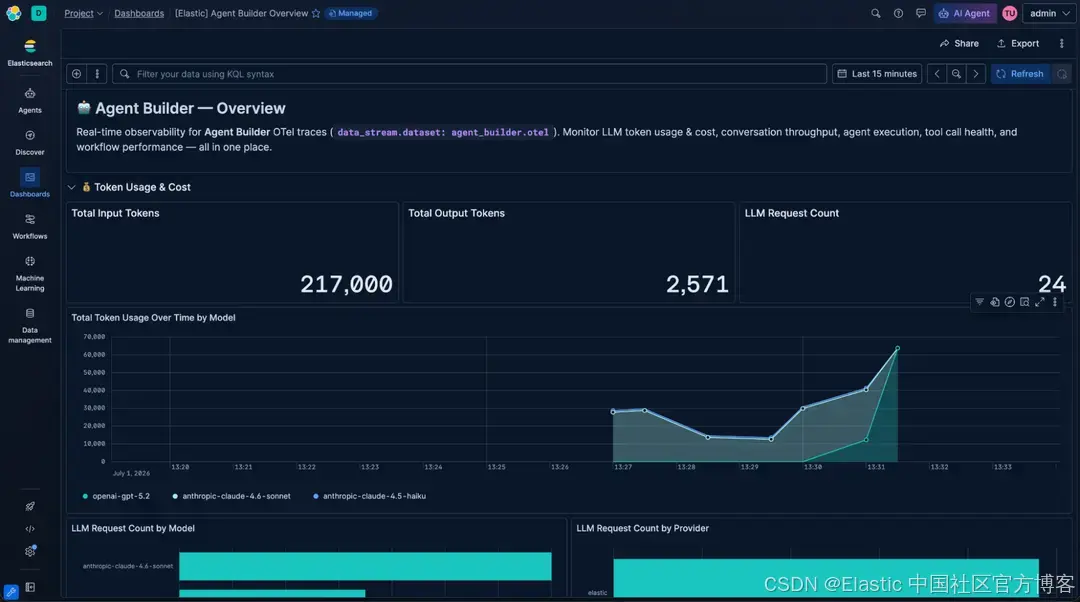
Task: Click the chart peak point at 13:31
Action: click(897, 349)
